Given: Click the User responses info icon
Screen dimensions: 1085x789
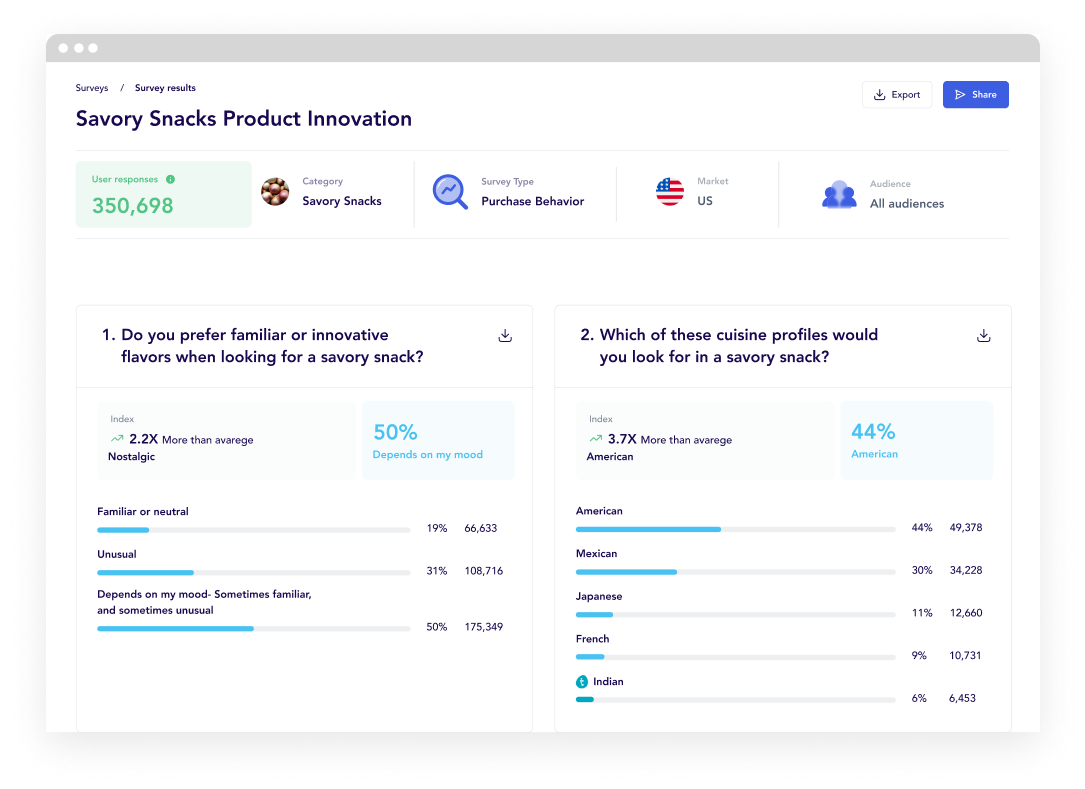Looking at the screenshot, I should click(170, 179).
